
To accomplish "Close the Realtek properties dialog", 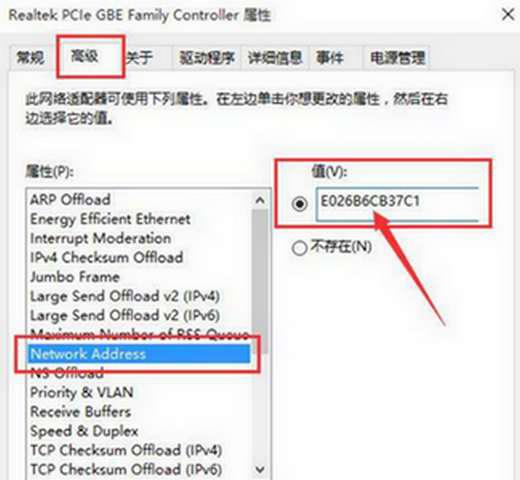I will pyautogui.click(x=508, y=15).
